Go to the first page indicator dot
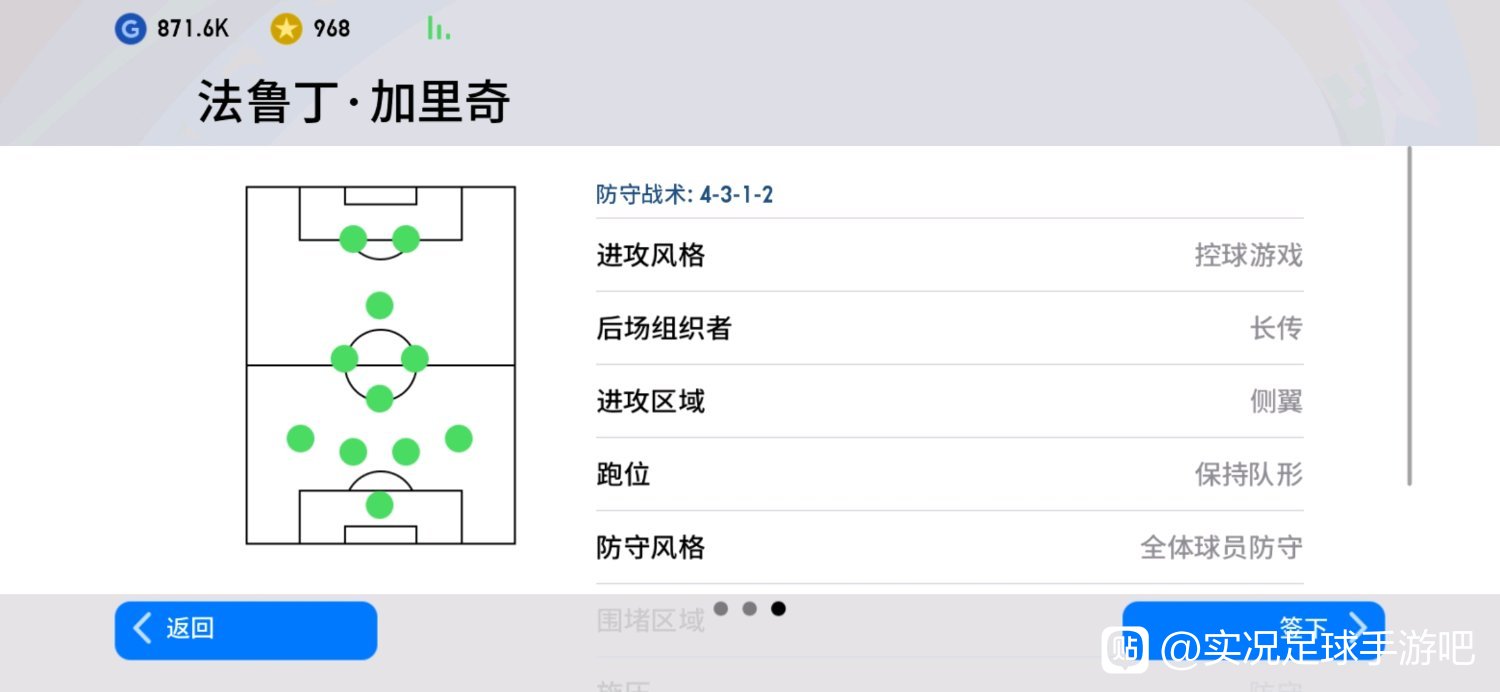This screenshot has height=692, width=1500. (x=721, y=608)
